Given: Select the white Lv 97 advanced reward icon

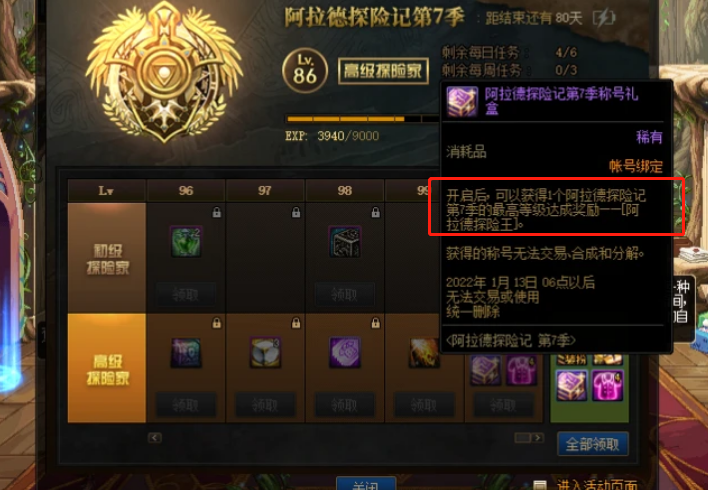Looking at the screenshot, I should click(266, 352).
